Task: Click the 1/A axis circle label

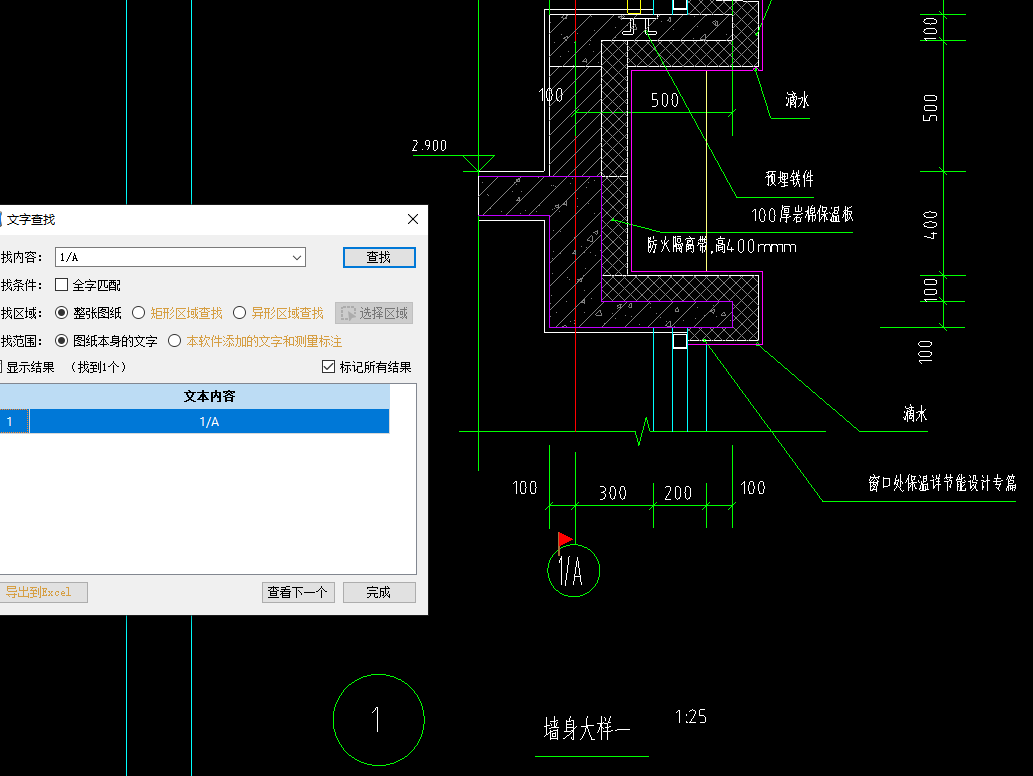Action: (x=573, y=570)
